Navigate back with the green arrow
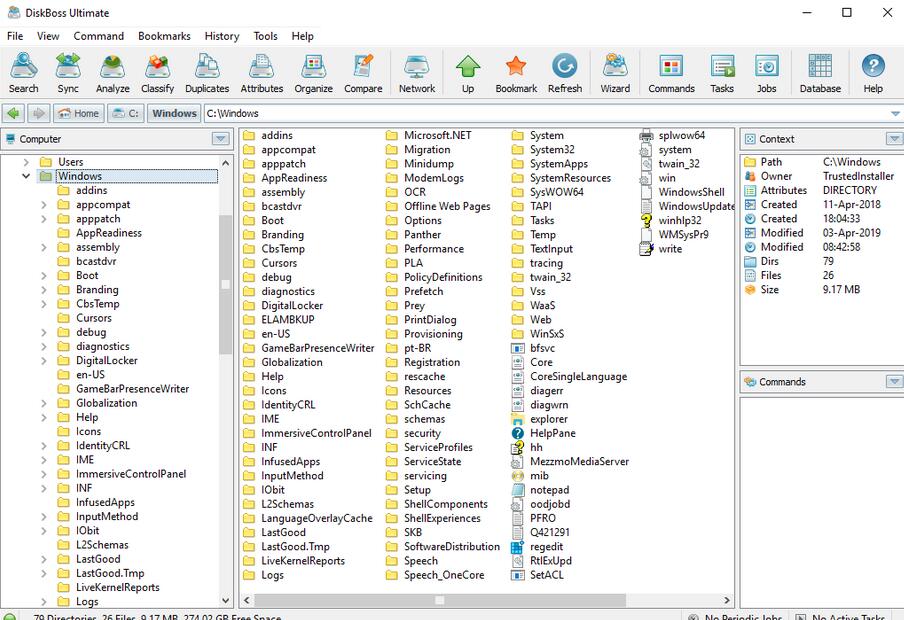904x620 pixels. click(14, 113)
